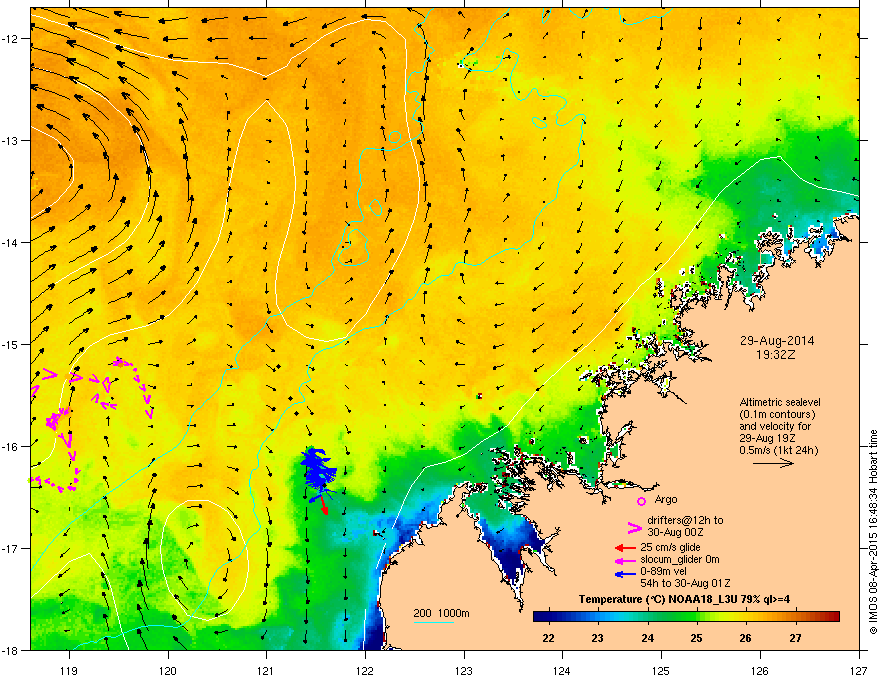Click the green section of colorbar near 24
Screen dimensions: 880x680
pos(648,617)
